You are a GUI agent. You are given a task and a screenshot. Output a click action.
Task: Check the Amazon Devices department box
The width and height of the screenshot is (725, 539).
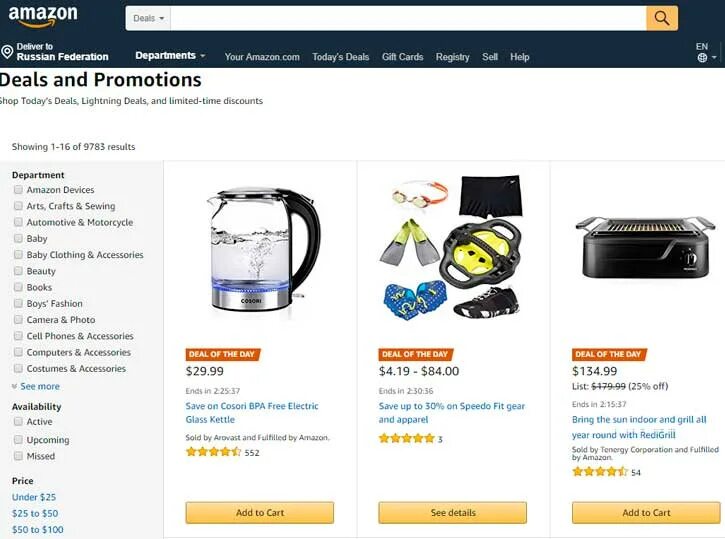point(18,190)
